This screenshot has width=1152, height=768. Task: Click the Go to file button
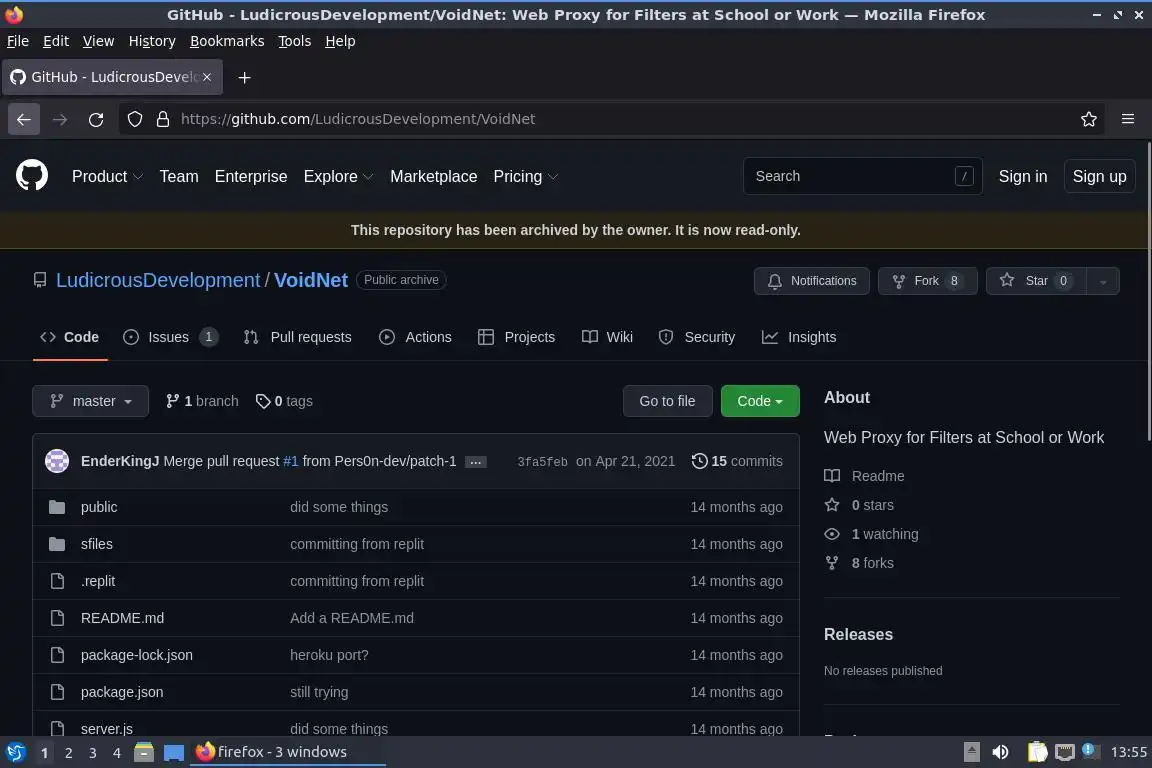tap(667, 401)
